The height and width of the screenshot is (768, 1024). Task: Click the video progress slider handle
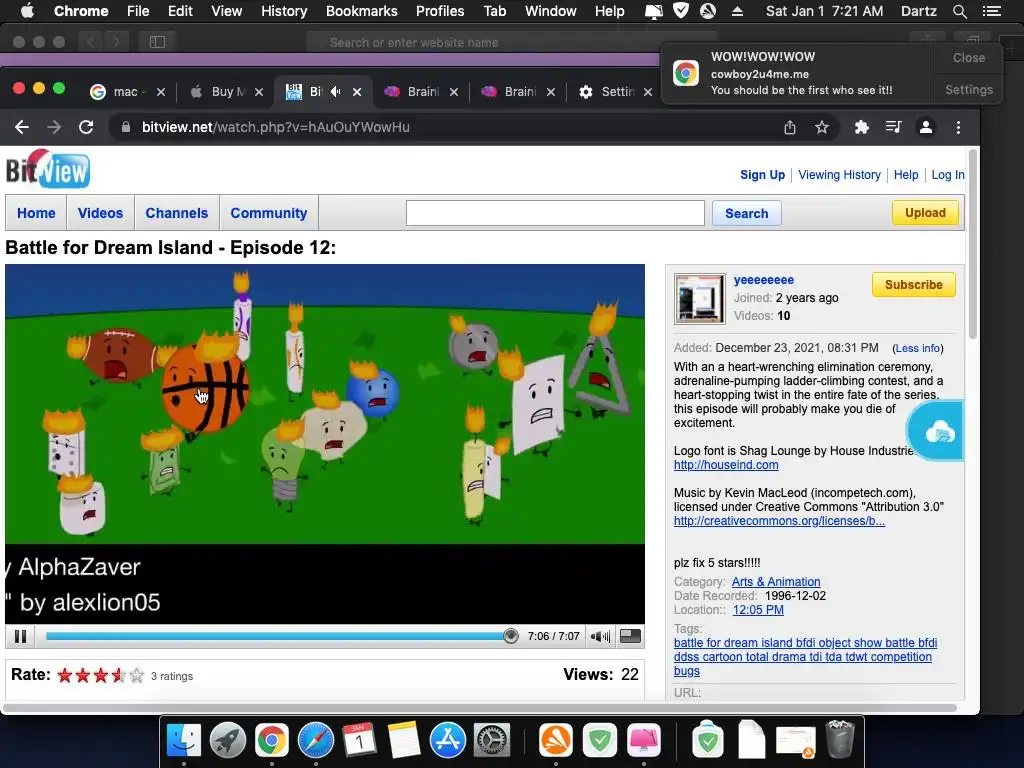[x=511, y=636]
